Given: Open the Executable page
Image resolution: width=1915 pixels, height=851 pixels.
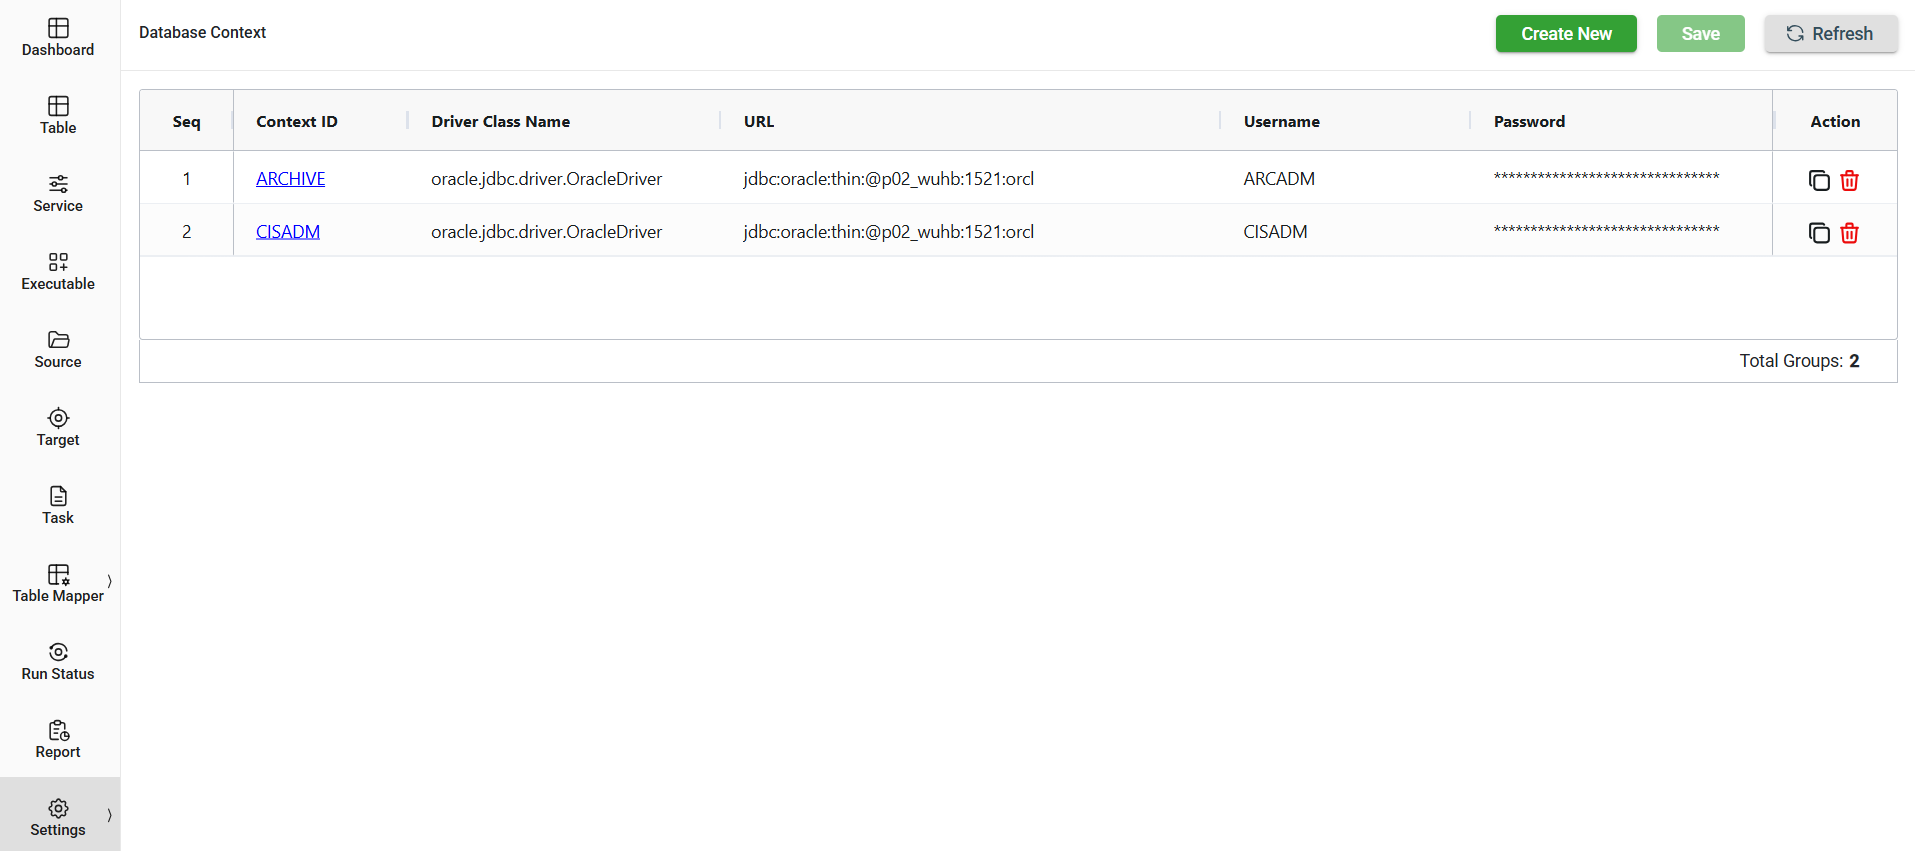Looking at the screenshot, I should tap(58, 272).
